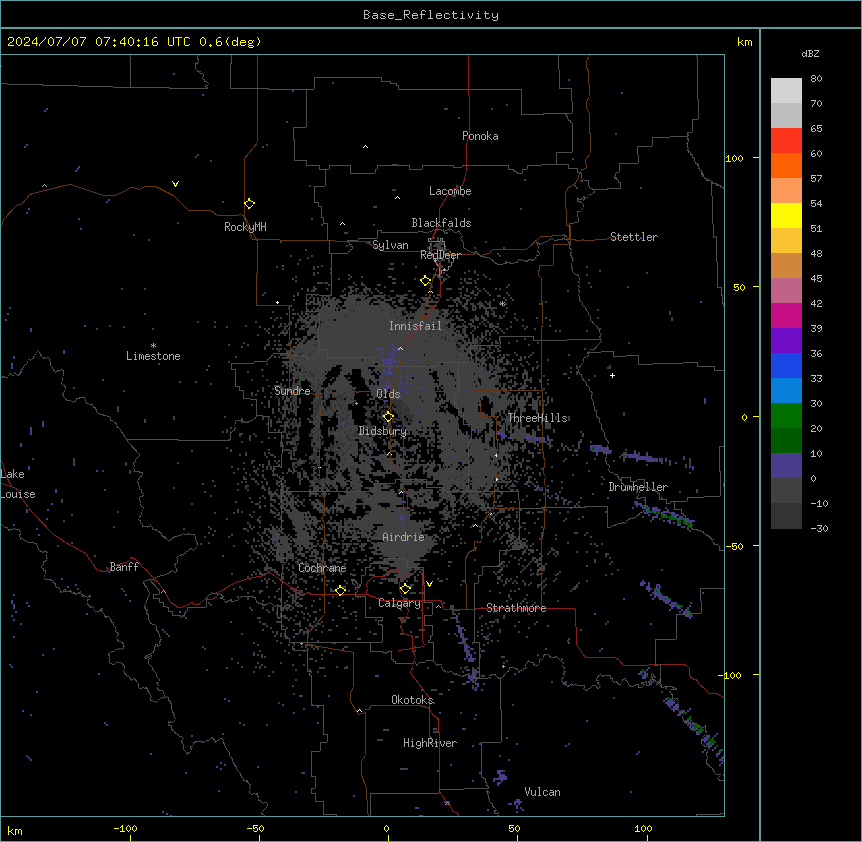Select the yellow 51-54 dBZ legend swatch
This screenshot has width=862, height=842.
coord(786,215)
